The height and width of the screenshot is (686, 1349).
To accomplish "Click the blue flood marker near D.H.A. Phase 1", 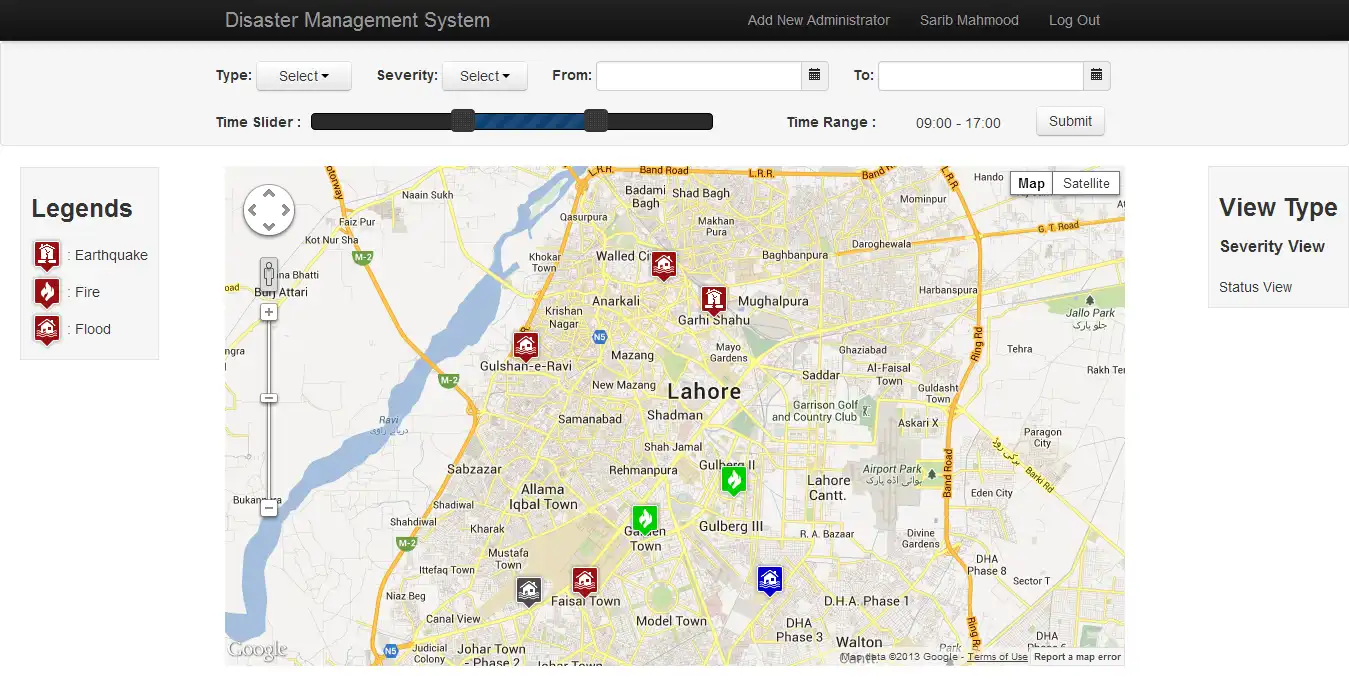I will tap(769, 579).
